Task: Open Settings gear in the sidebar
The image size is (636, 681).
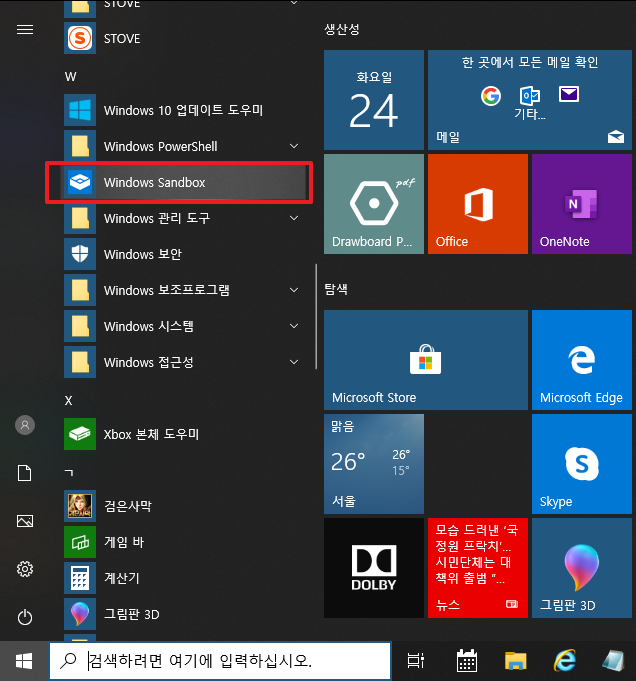Action: point(25,569)
